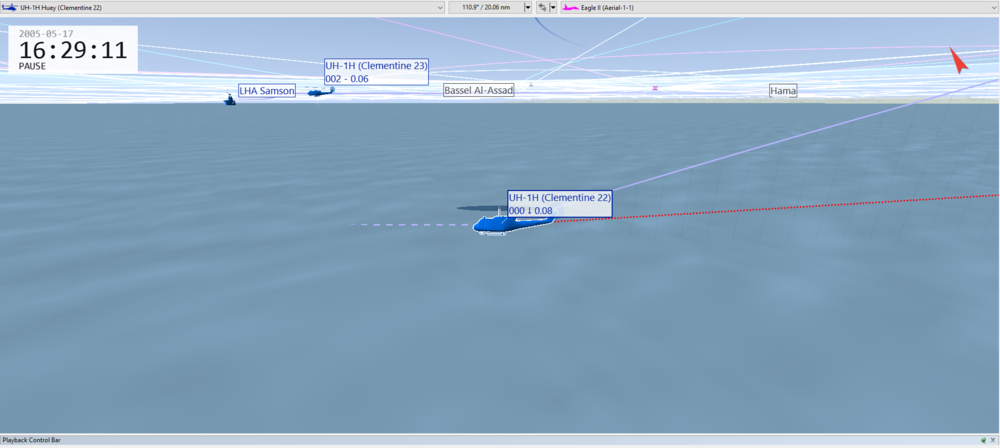This screenshot has height=448, width=1000.
Task: Click the 110.9° / 20.06 nm range readout field
Action: pos(486,7)
